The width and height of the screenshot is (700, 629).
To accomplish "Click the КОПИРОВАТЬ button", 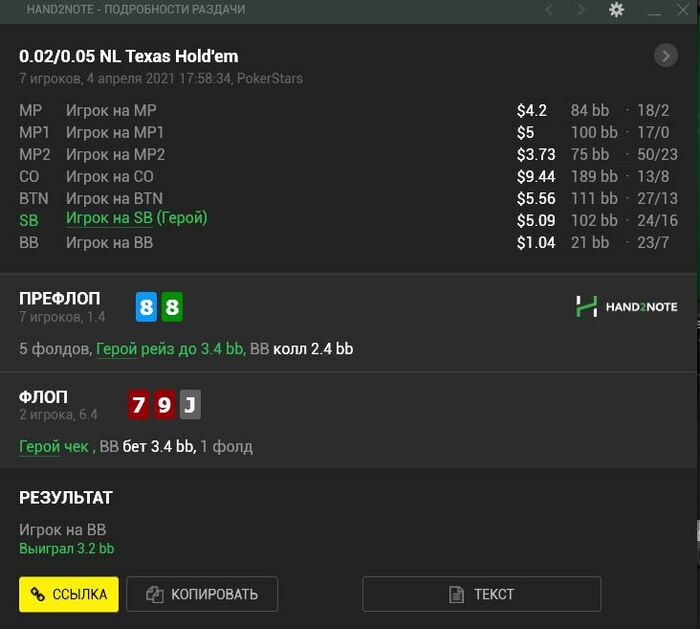I will (202, 594).
